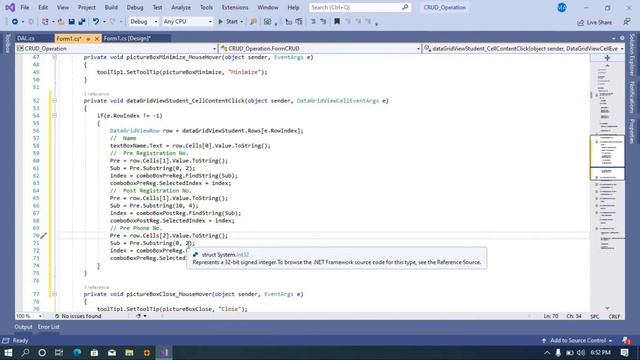
Task: Open the Debug menu
Action: (135, 7)
